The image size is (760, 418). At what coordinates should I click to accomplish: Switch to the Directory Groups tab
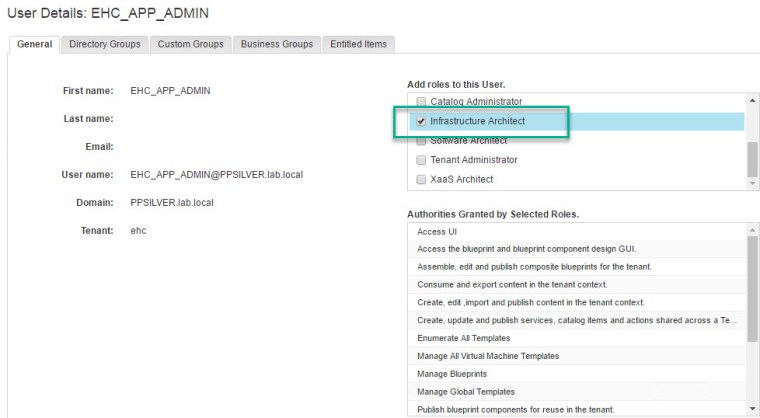coord(105,44)
